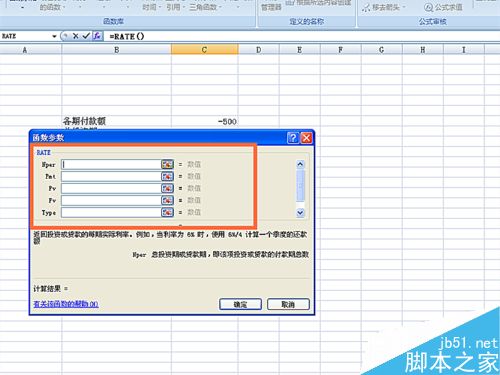Select column H header

423,50
